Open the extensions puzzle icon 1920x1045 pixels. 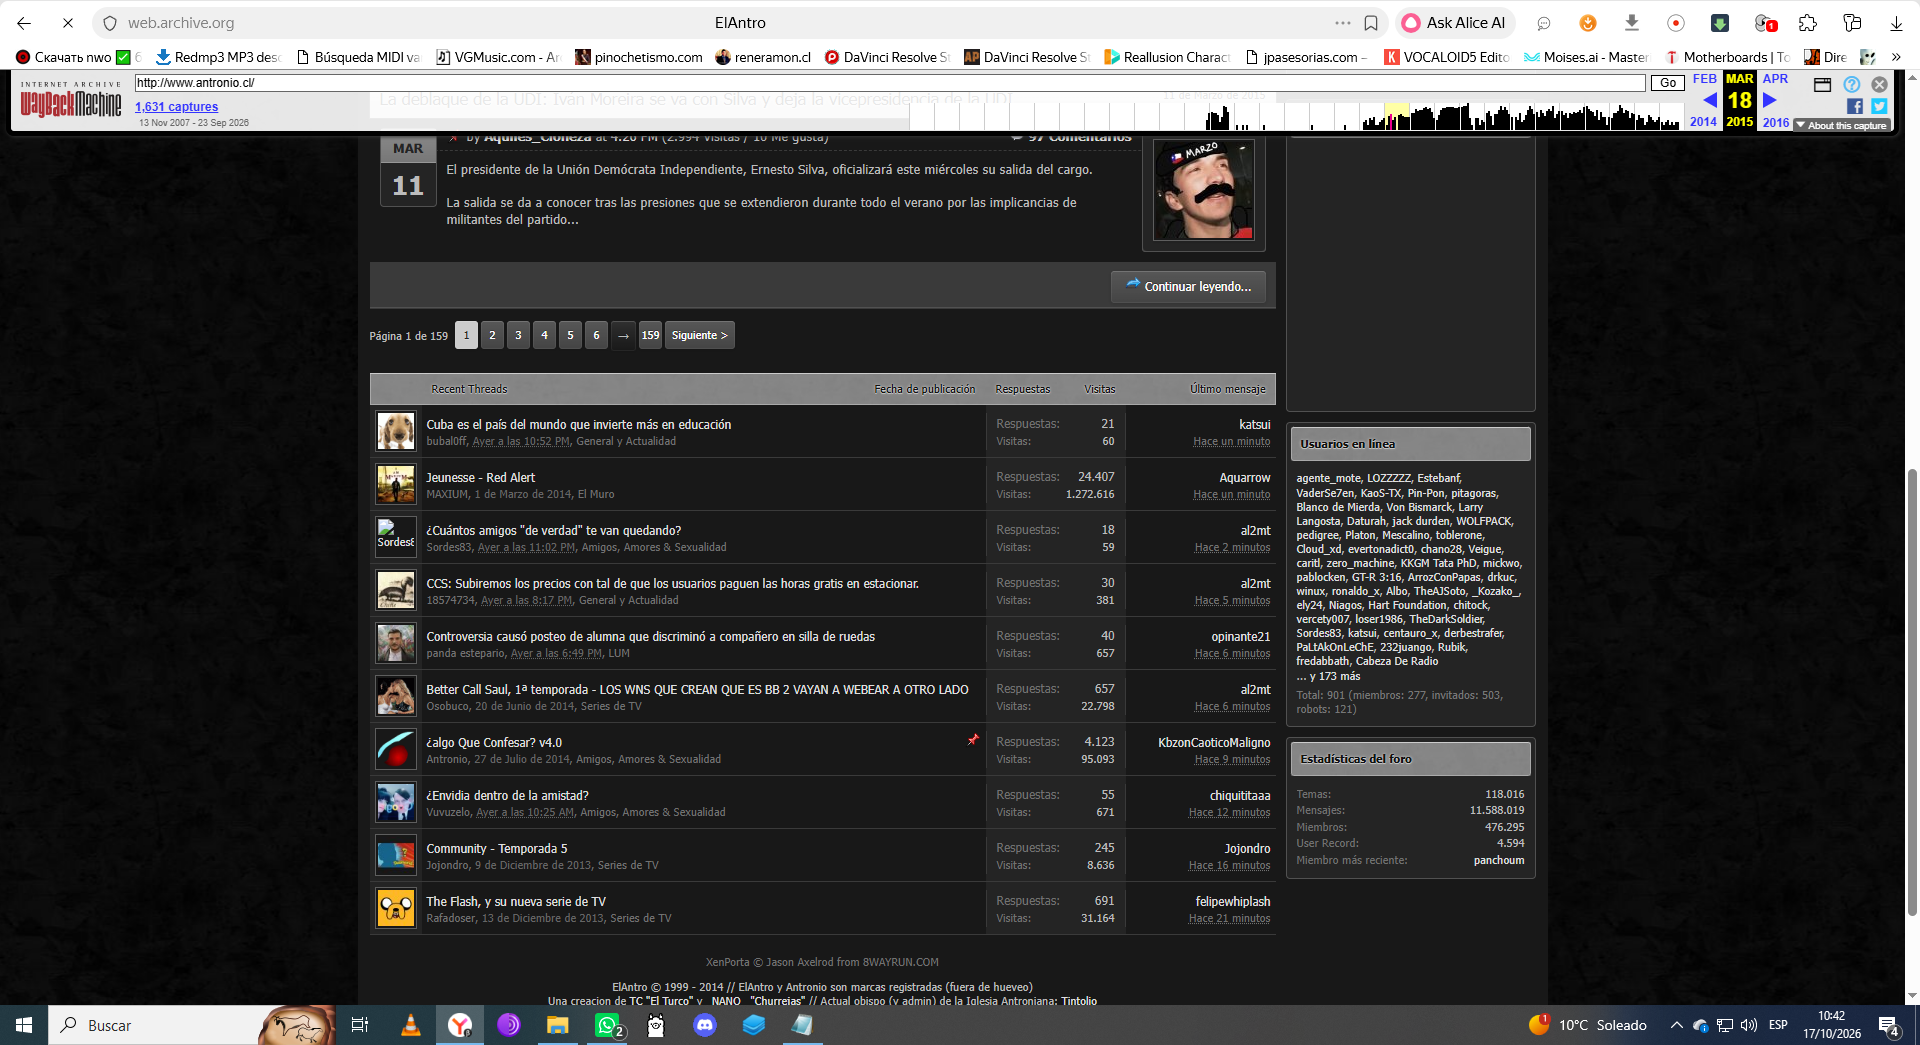tap(1807, 23)
